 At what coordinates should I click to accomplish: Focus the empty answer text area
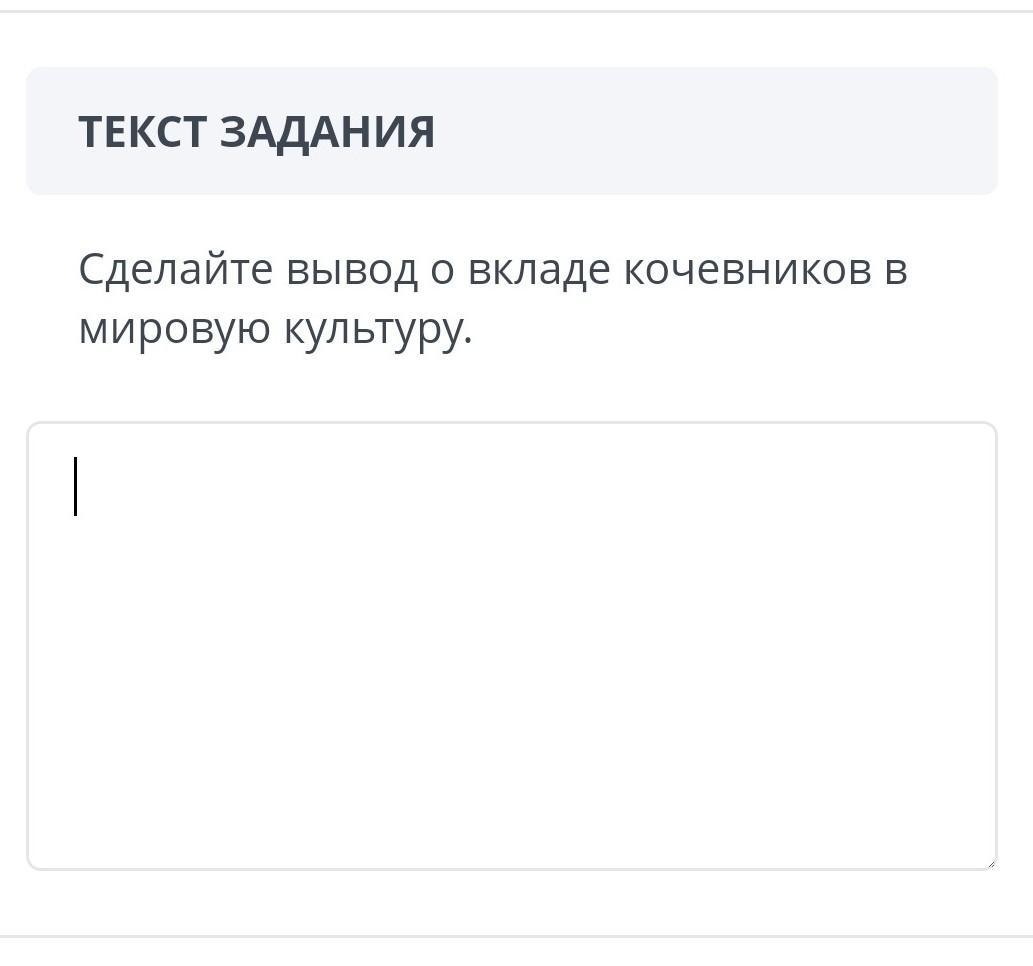(x=512, y=646)
